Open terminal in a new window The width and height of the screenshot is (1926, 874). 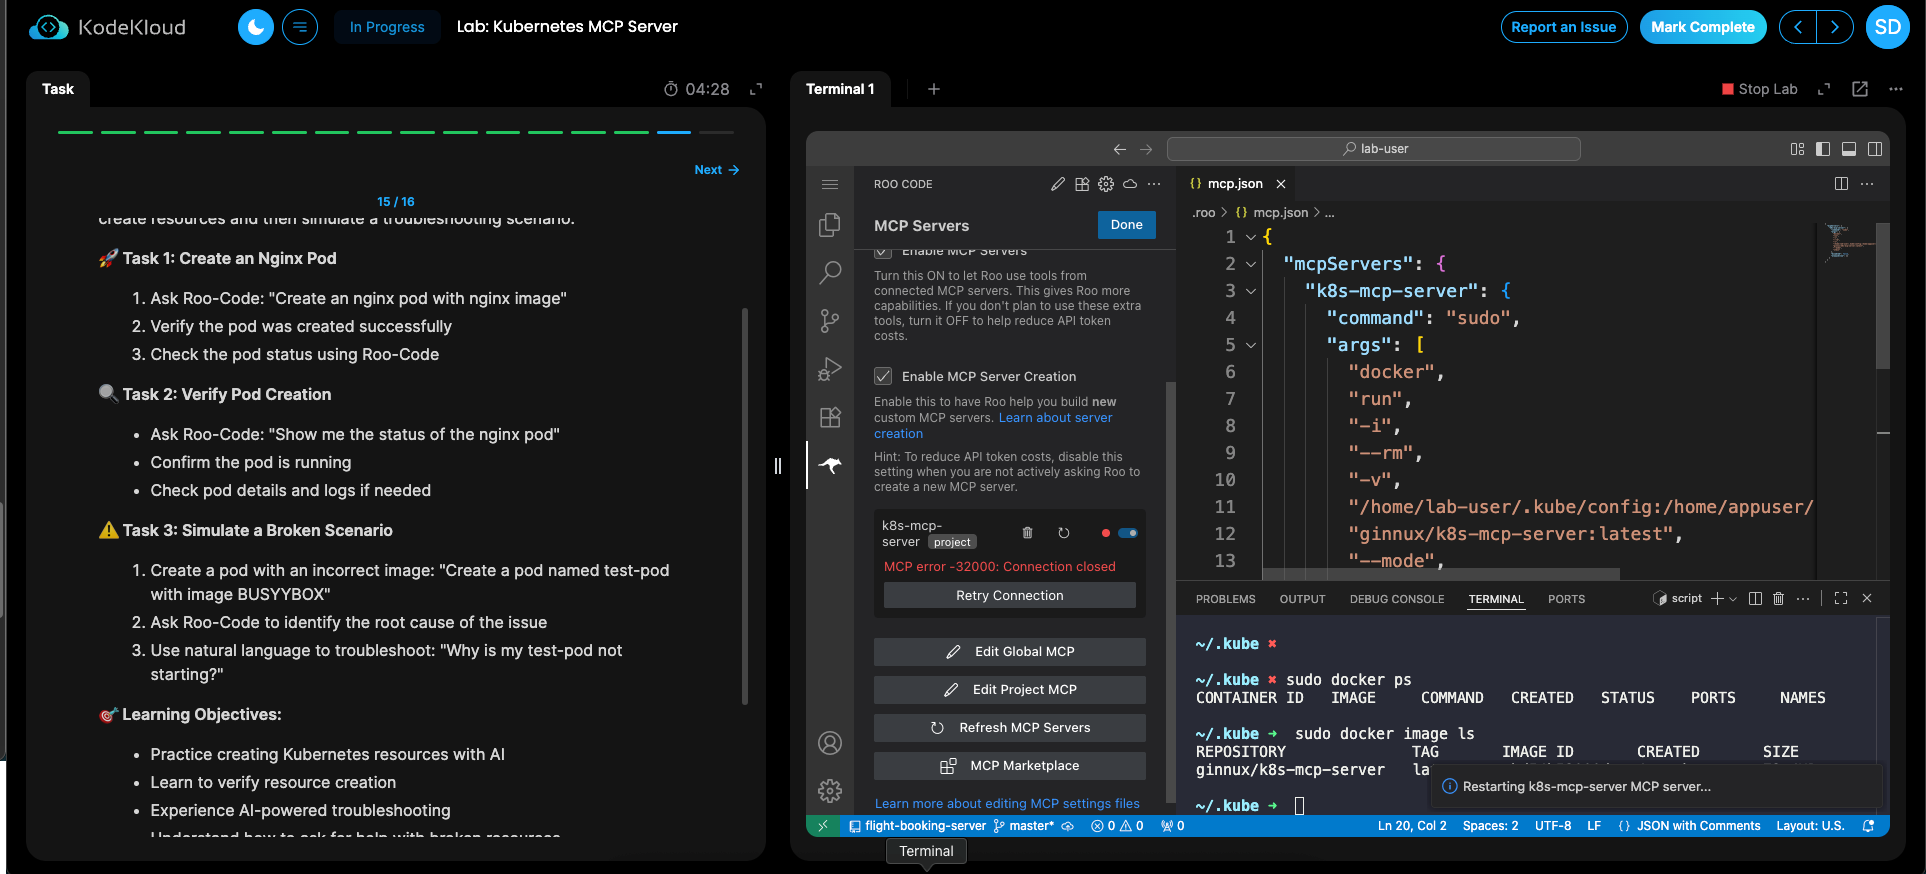click(x=1860, y=89)
